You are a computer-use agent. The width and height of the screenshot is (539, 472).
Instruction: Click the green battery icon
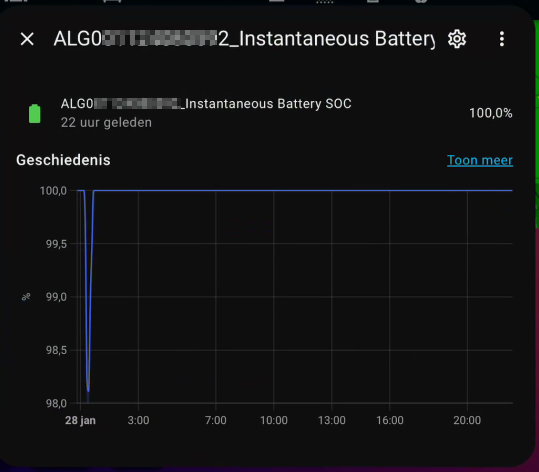tap(34, 113)
